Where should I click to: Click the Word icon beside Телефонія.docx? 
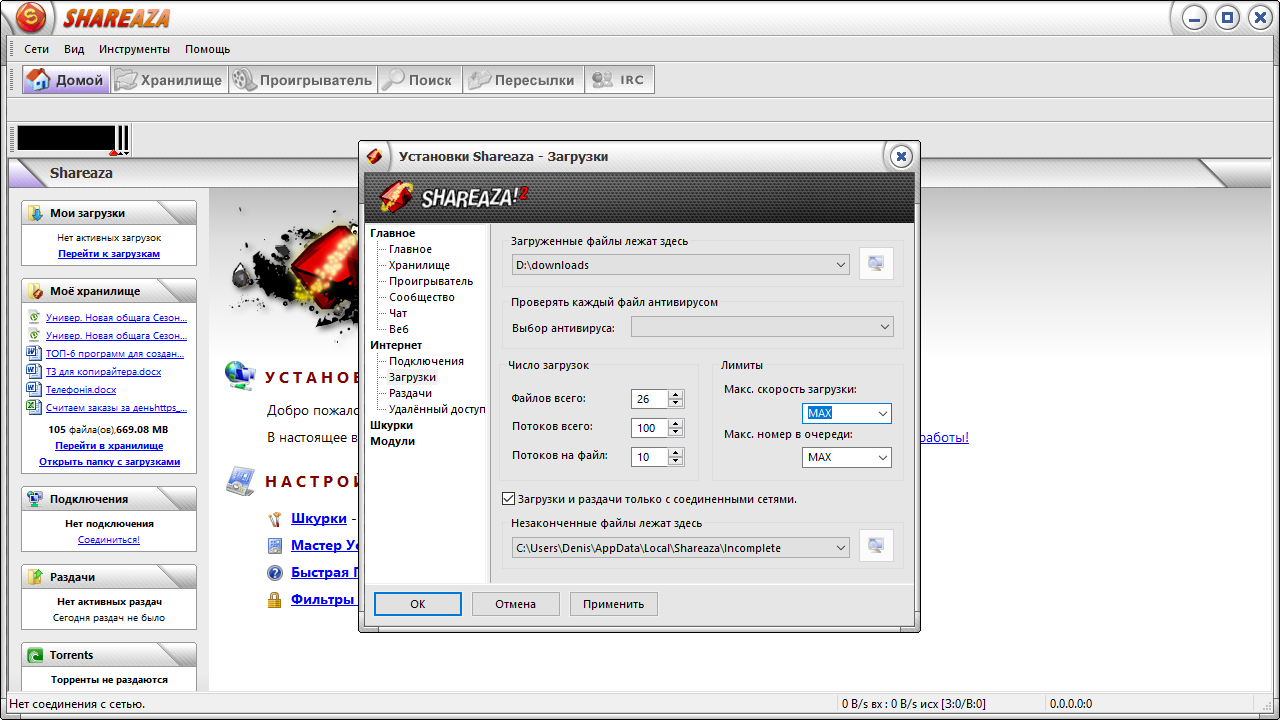click(x=35, y=390)
